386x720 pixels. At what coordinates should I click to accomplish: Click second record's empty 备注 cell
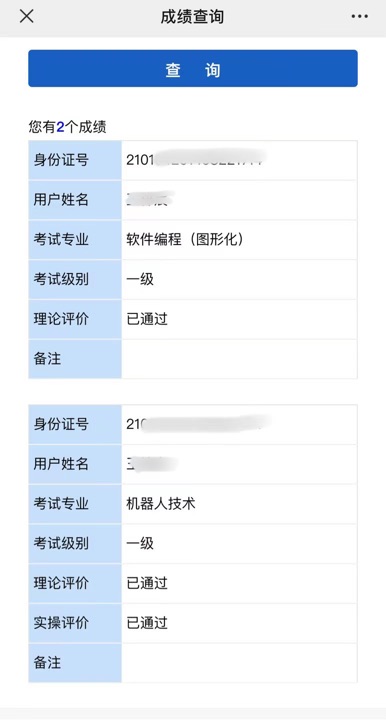[239, 663]
